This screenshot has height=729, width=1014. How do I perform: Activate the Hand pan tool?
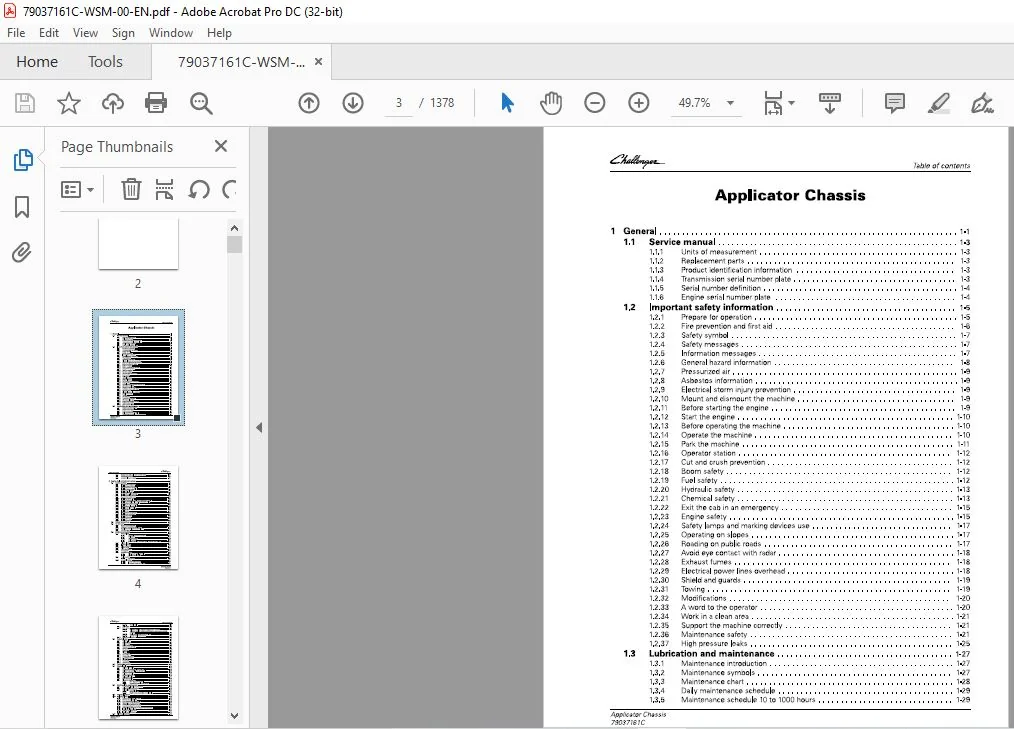click(x=551, y=103)
